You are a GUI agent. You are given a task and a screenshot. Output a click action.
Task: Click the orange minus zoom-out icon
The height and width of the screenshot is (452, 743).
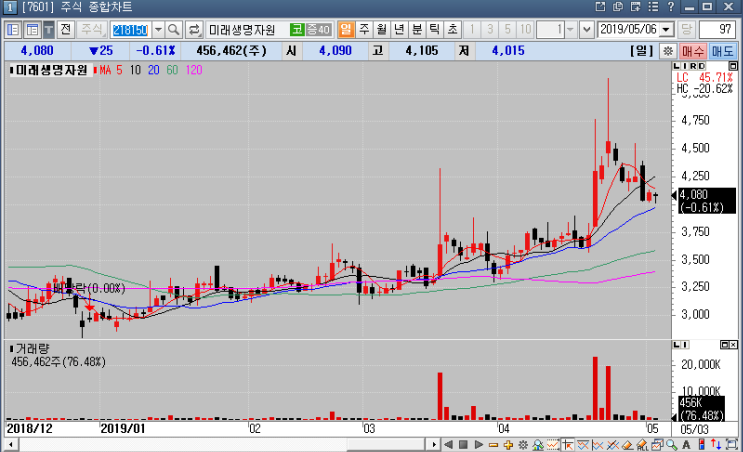493,445
